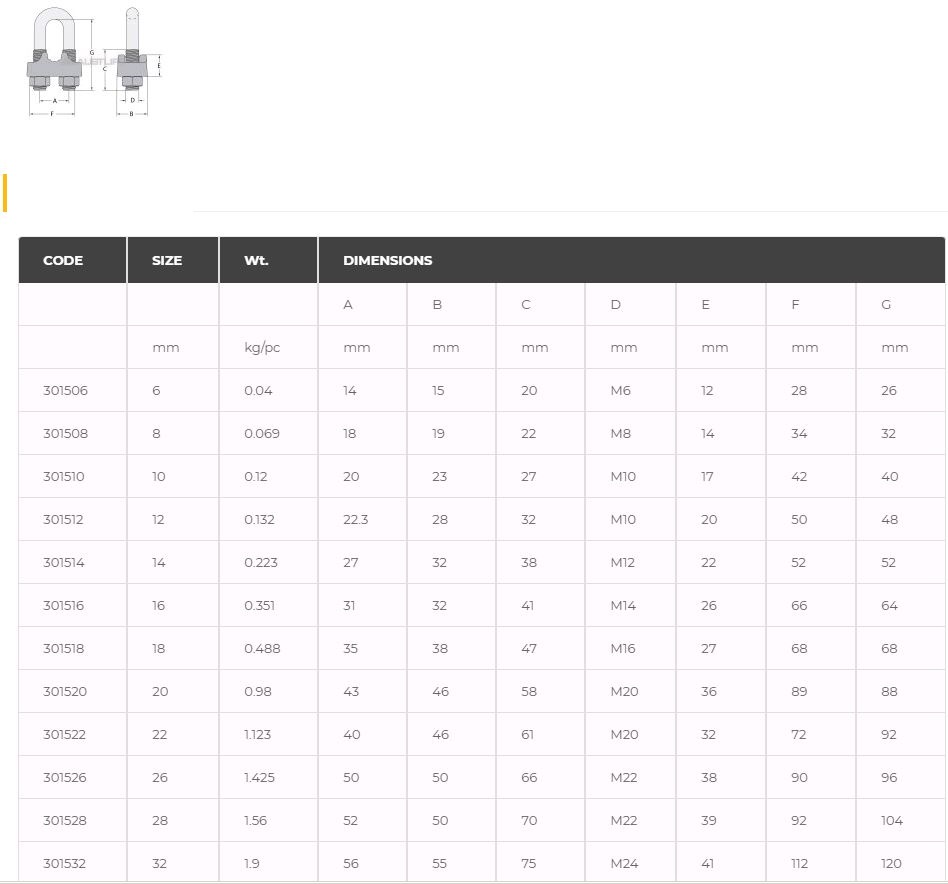Click M10 in the 301512 row

(x=623, y=519)
